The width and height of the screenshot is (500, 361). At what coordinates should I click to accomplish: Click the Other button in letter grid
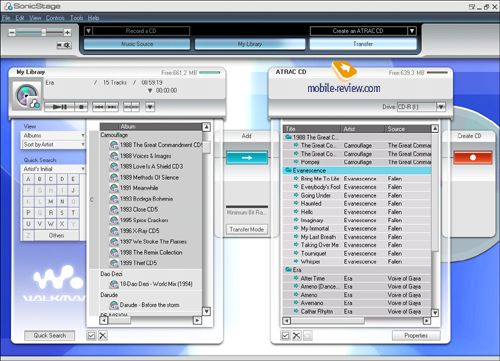pyautogui.click(x=56, y=235)
